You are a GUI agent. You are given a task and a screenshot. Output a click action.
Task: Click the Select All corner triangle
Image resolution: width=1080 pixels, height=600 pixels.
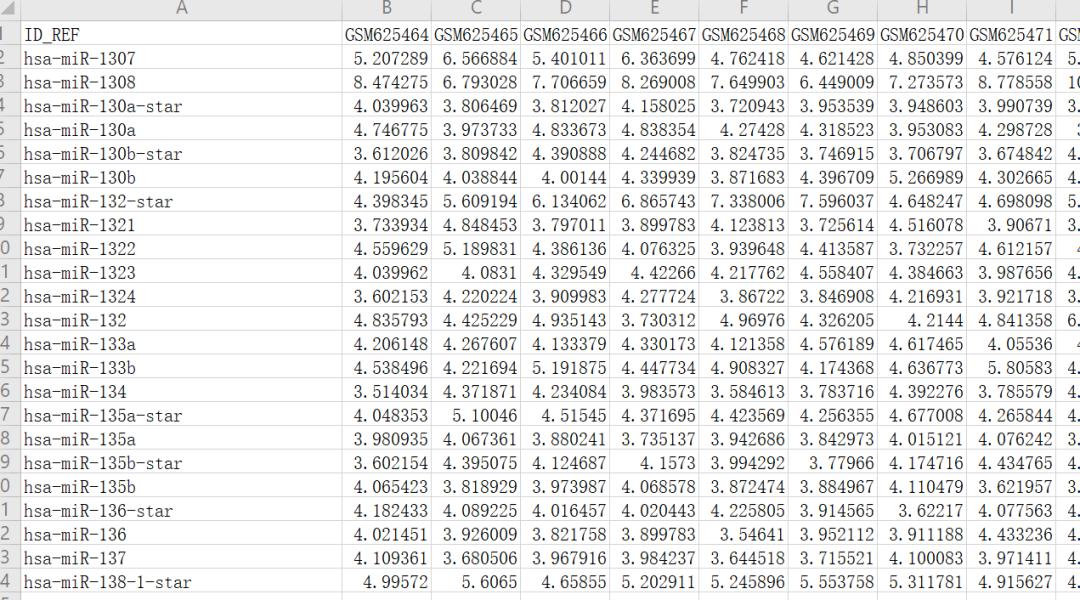pos(10,10)
